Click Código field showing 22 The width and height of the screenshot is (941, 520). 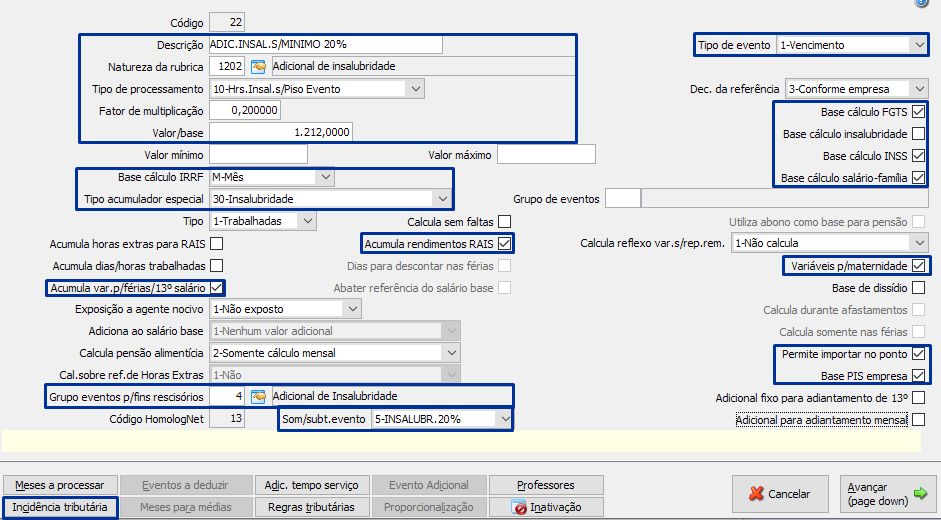(227, 23)
